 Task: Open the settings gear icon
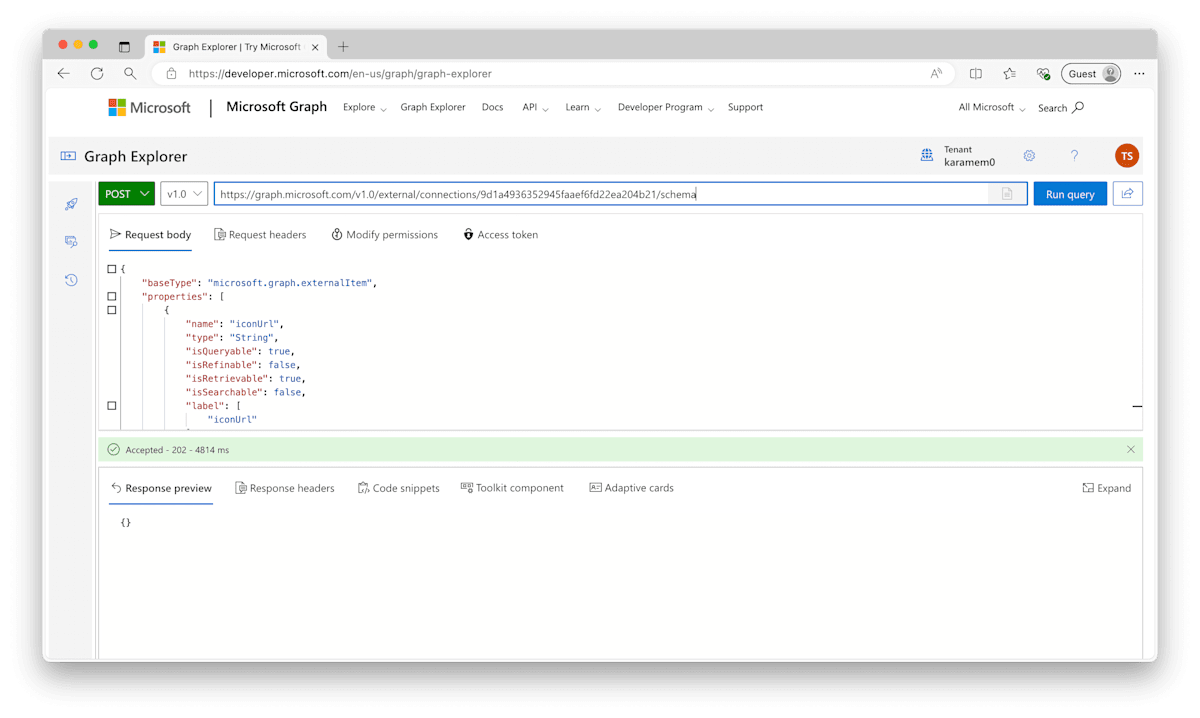pos(1029,156)
